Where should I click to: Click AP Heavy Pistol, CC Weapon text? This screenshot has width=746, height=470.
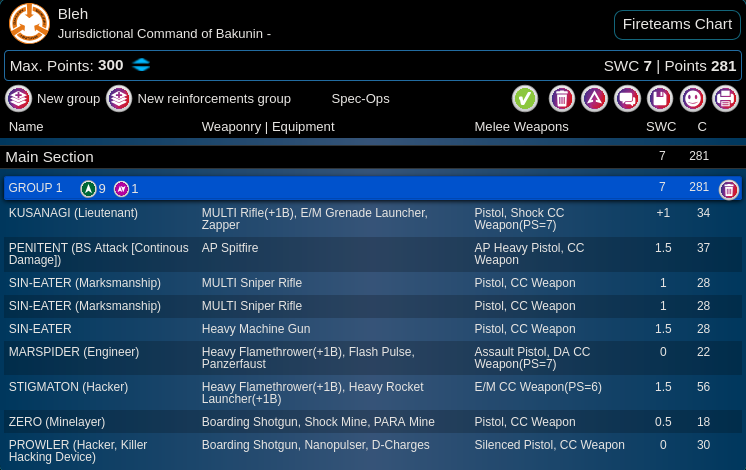tap(529, 254)
